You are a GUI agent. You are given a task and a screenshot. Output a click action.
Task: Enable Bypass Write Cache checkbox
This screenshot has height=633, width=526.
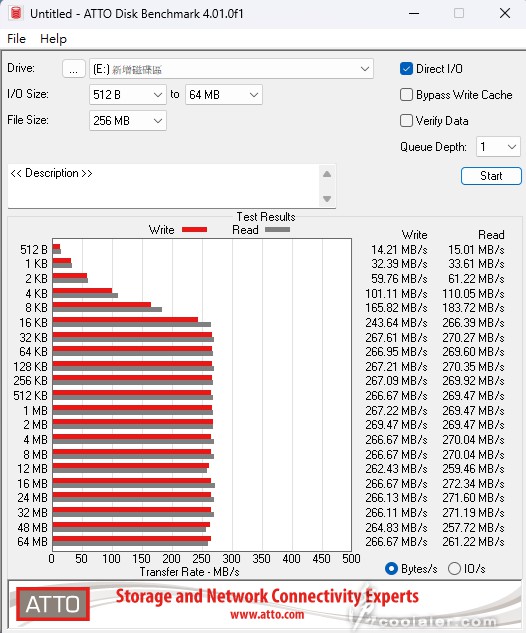click(406, 94)
